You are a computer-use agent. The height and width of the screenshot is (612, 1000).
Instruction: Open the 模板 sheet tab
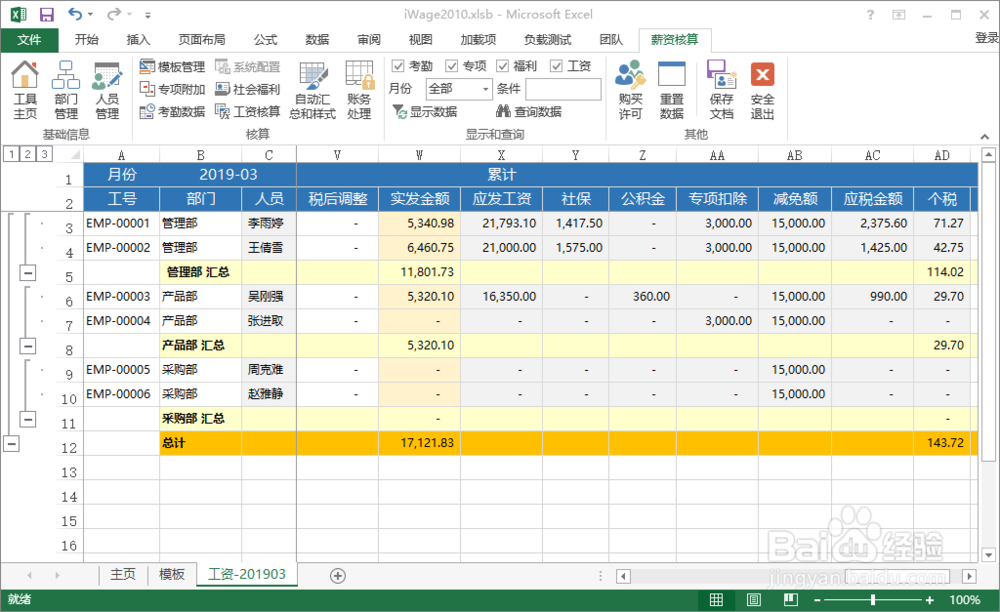172,574
